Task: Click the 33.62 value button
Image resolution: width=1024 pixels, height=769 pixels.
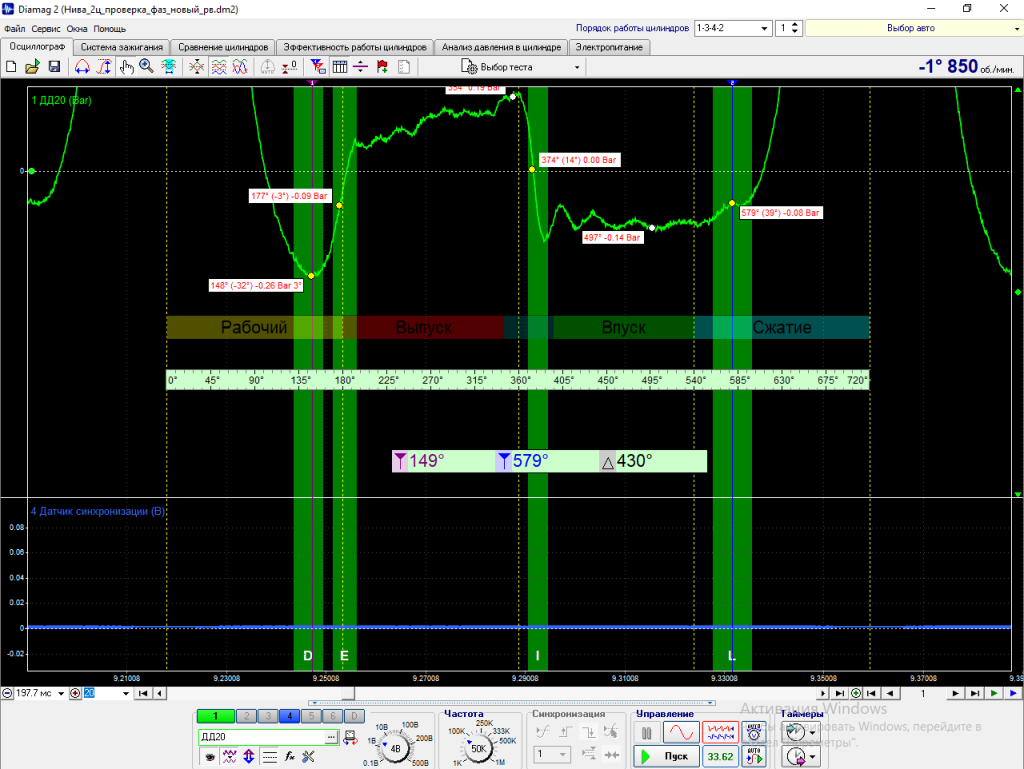Action: pyautogui.click(x=720, y=757)
